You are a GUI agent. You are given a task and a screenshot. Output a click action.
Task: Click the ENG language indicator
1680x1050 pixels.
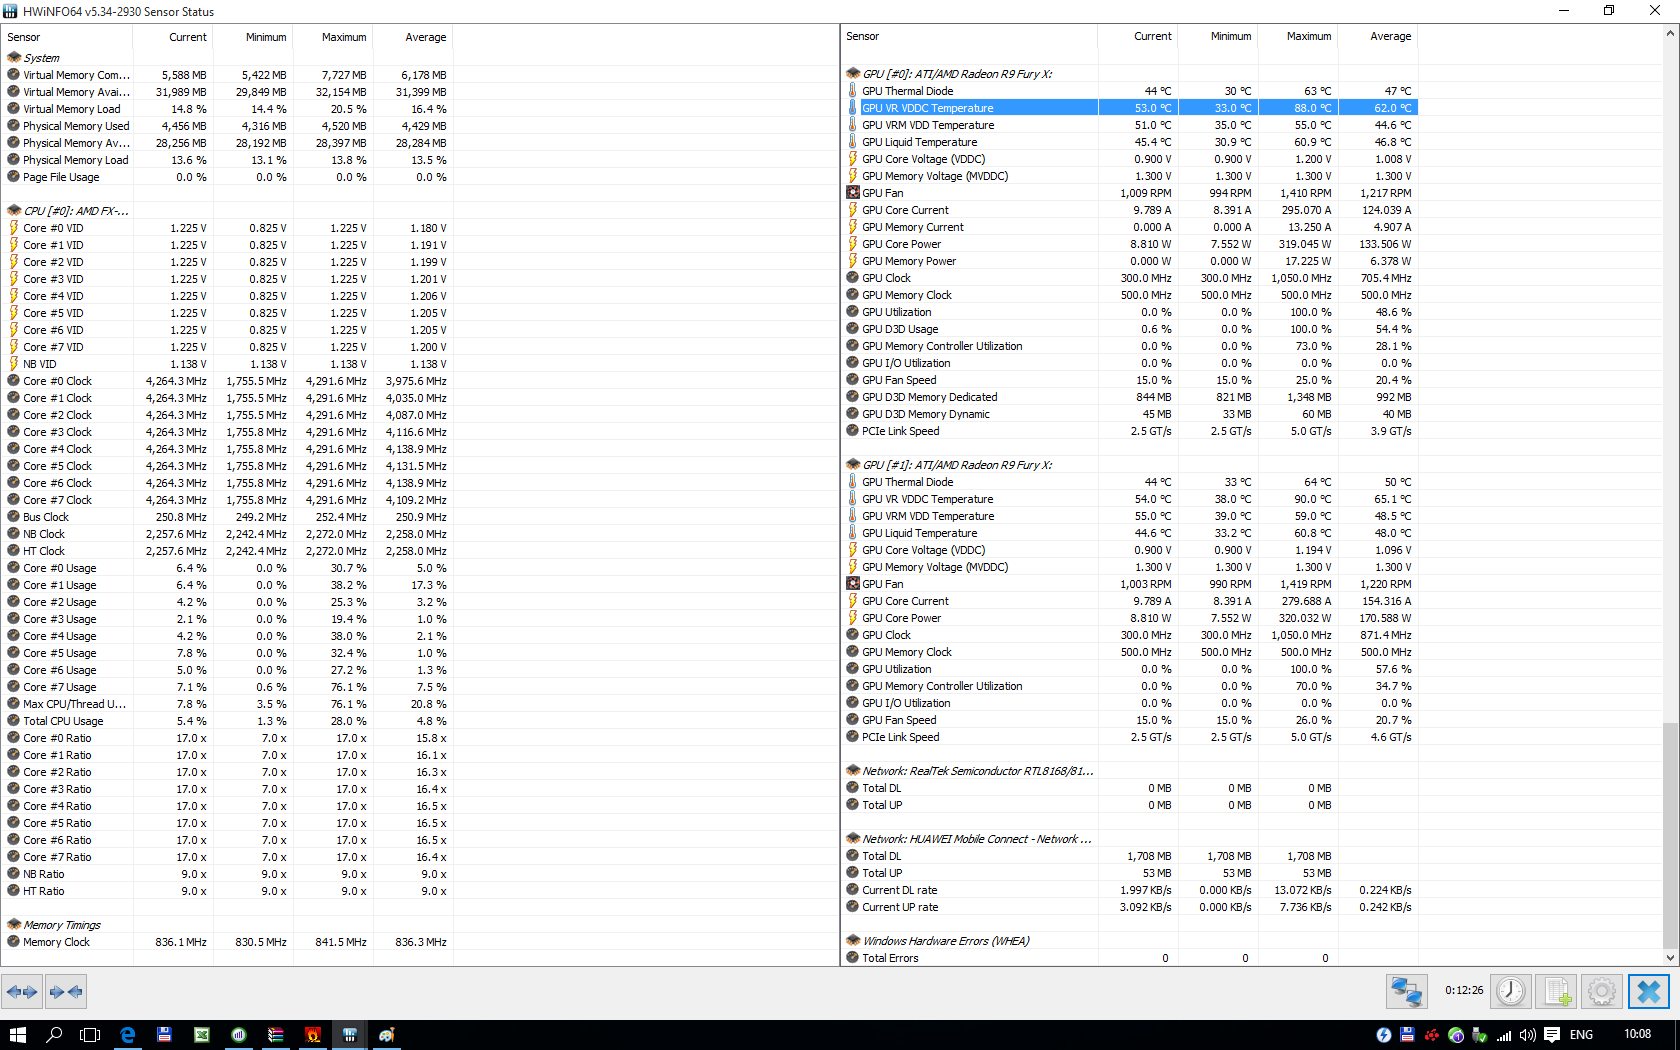tap(1582, 1035)
